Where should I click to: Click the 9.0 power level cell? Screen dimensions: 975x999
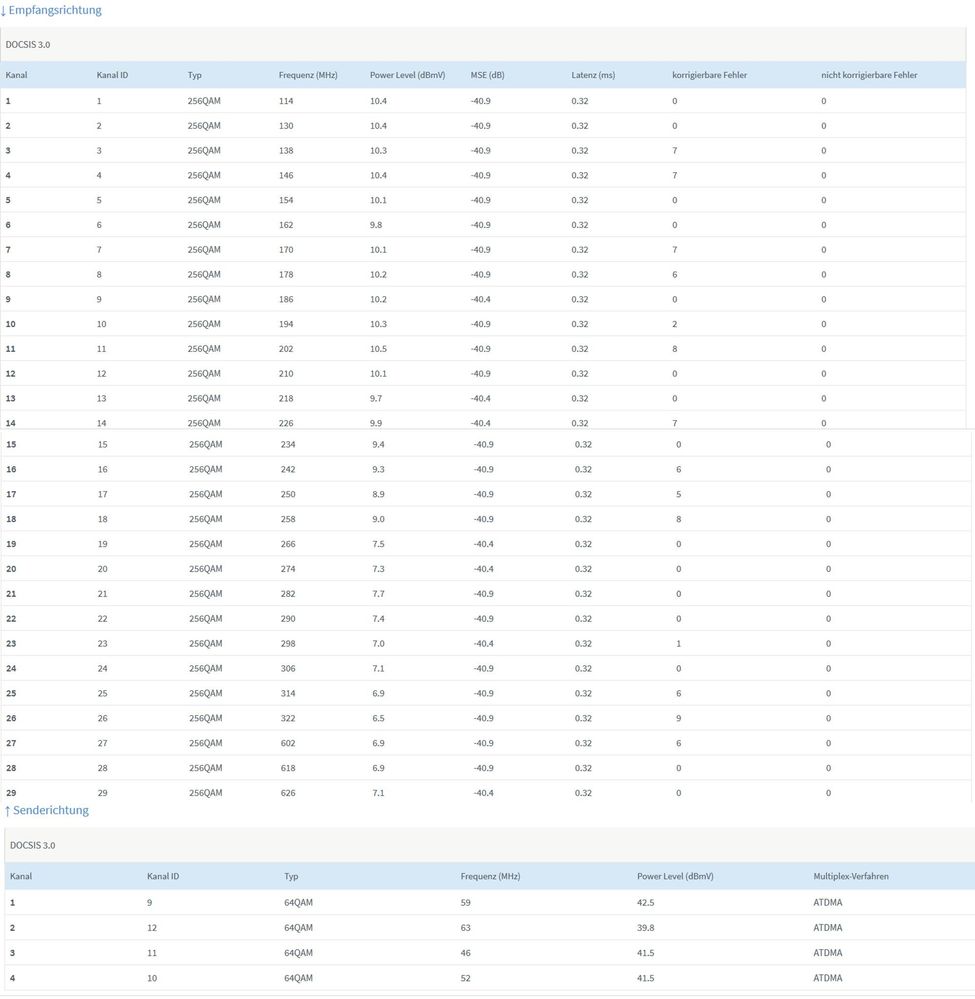click(x=379, y=519)
